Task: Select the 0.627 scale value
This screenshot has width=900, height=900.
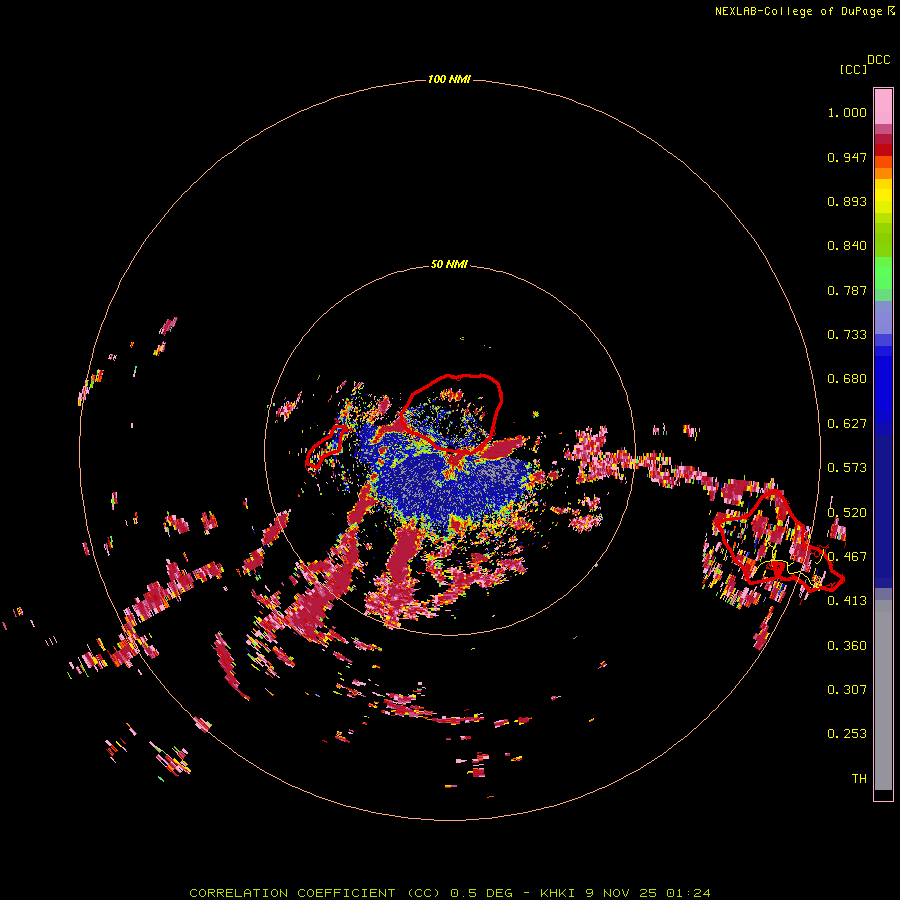Action: (x=847, y=424)
